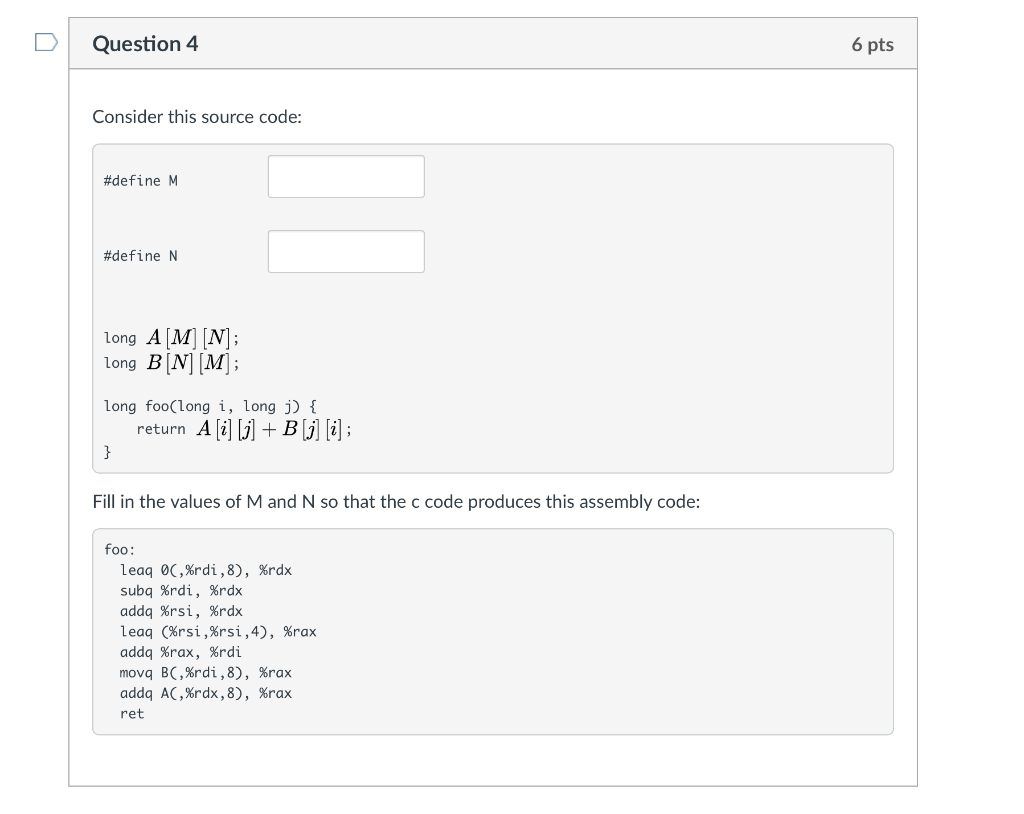Click the addq A(,%rdx,8), %rax instruction
Image resolution: width=1024 pixels, height=814 pixels.
pyautogui.click(x=205, y=692)
